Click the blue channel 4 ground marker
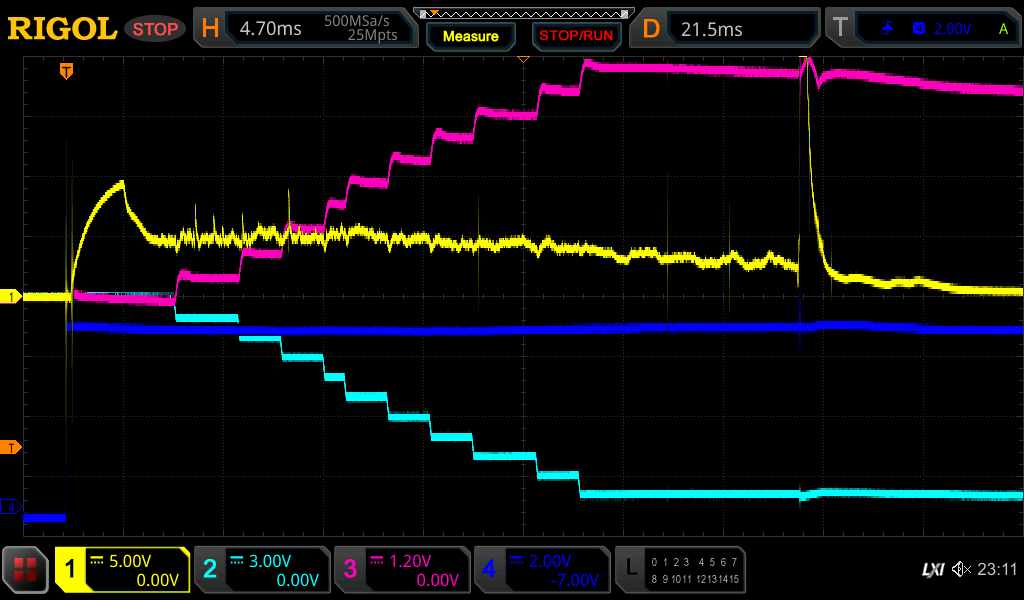1024x600 pixels. point(11,507)
